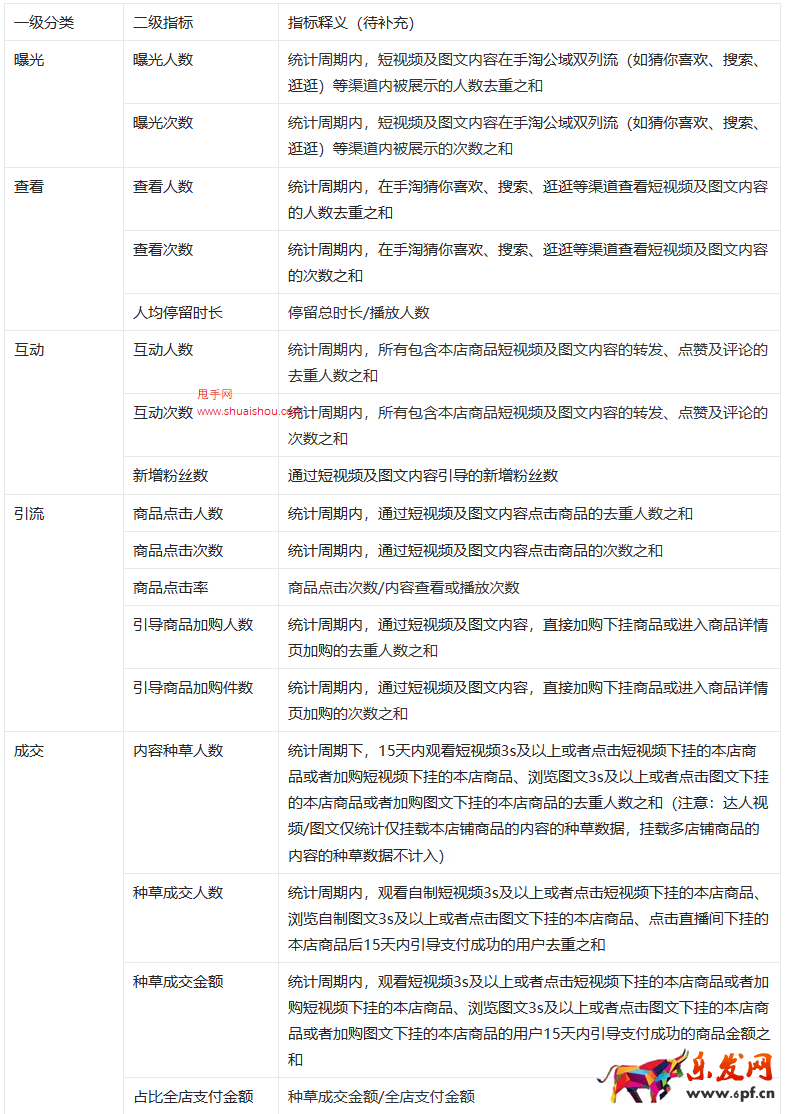Click the 一级分类 header cell
The image size is (785, 1114).
pos(64,22)
